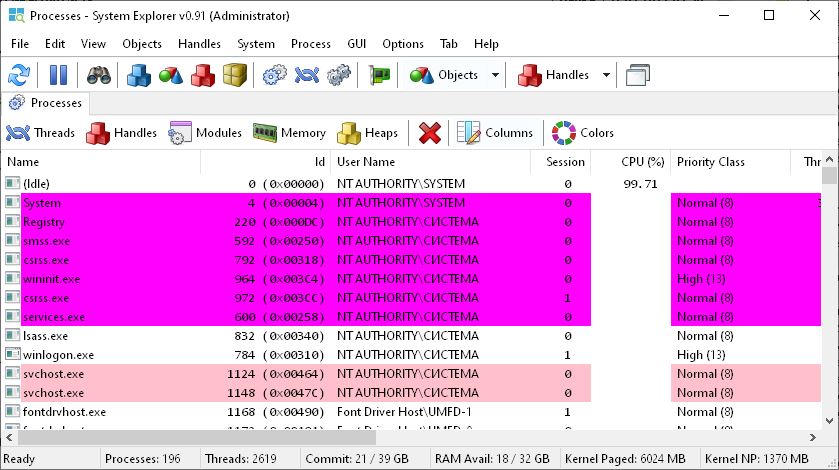Open the System menu
This screenshot has width=839, height=470.
(256, 44)
